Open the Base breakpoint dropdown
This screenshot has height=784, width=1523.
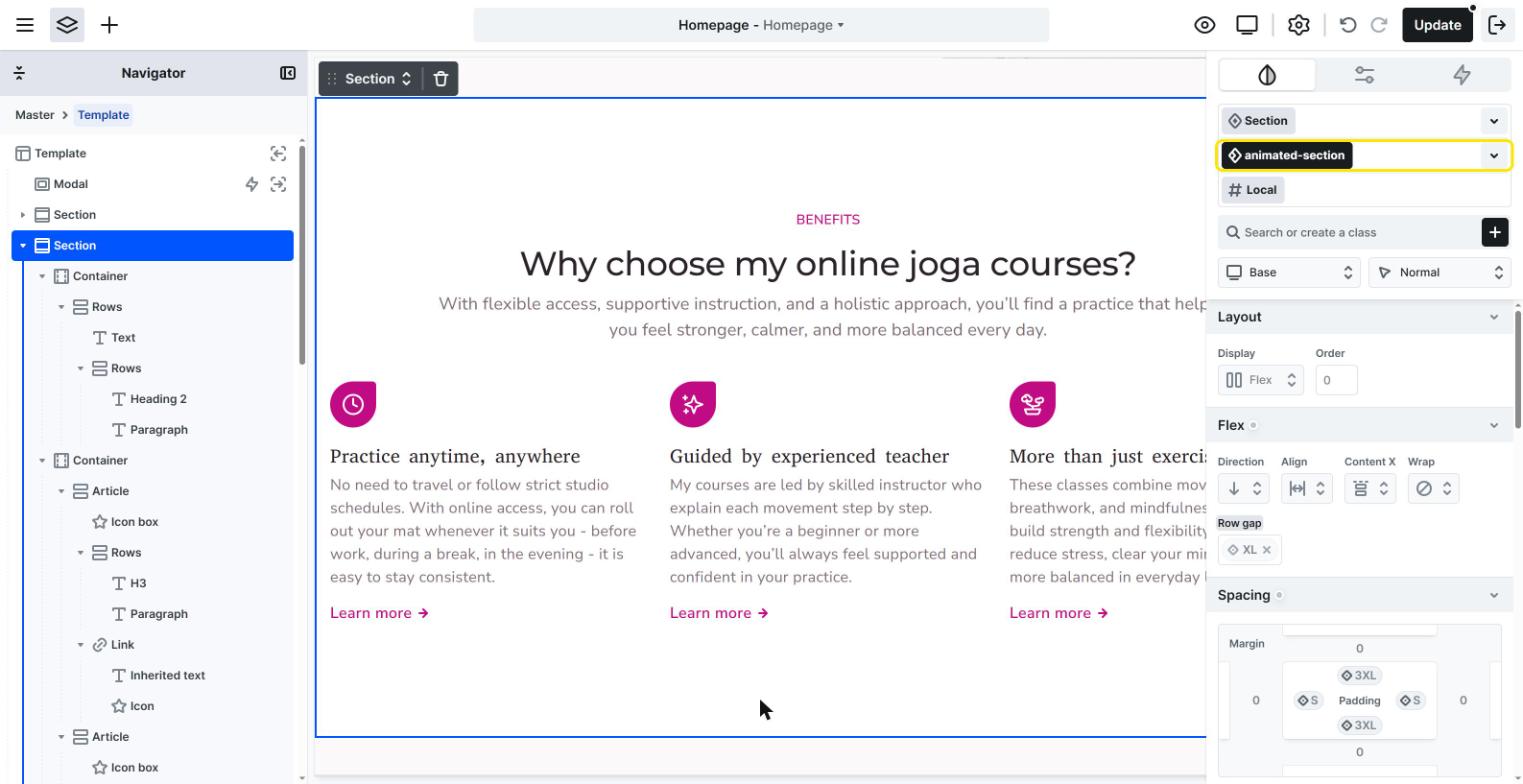(1289, 272)
